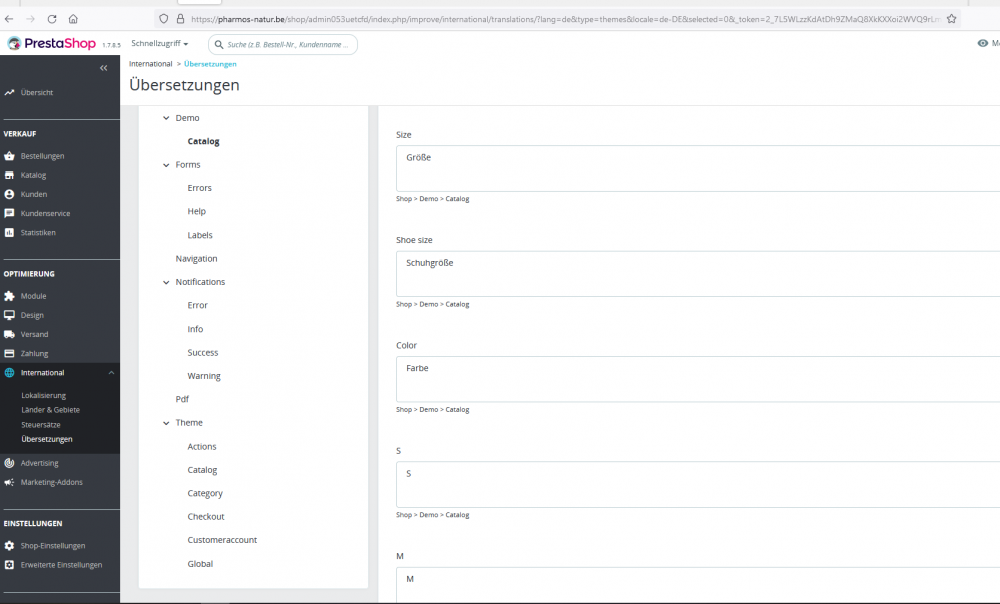Open the Schnellzugriff dropdown

[160, 43]
